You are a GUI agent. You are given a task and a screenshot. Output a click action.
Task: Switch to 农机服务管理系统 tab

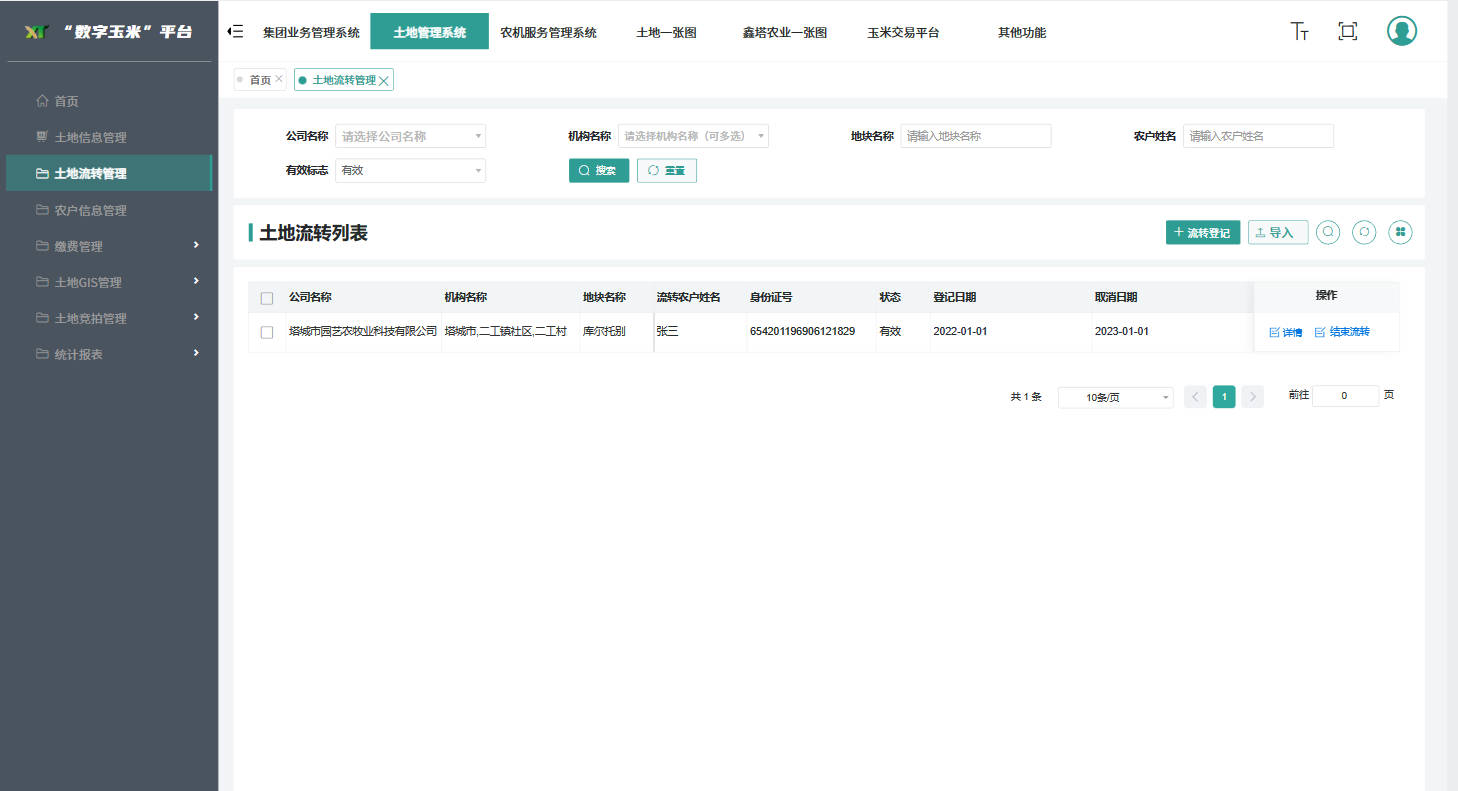coord(548,32)
